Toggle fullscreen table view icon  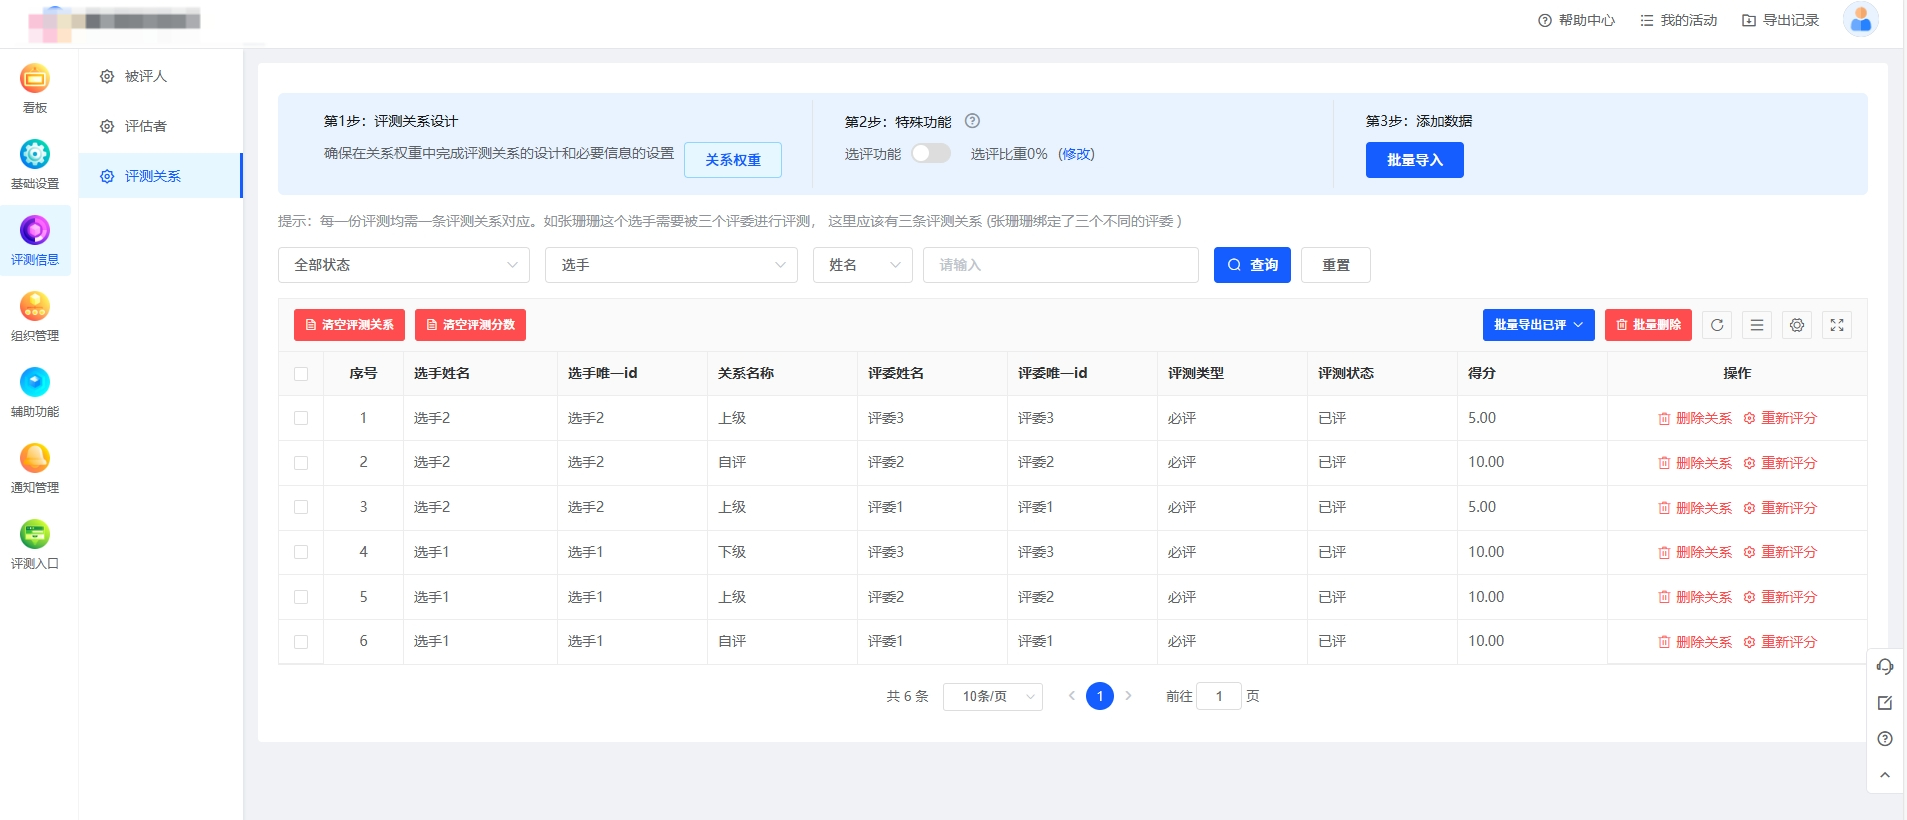[x=1837, y=325]
